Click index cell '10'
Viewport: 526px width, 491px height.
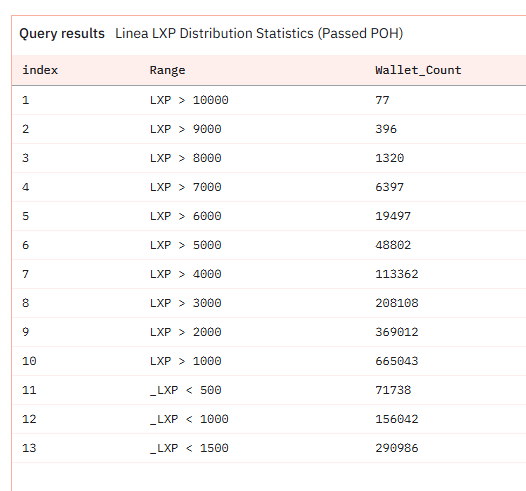pyautogui.click(x=29, y=361)
